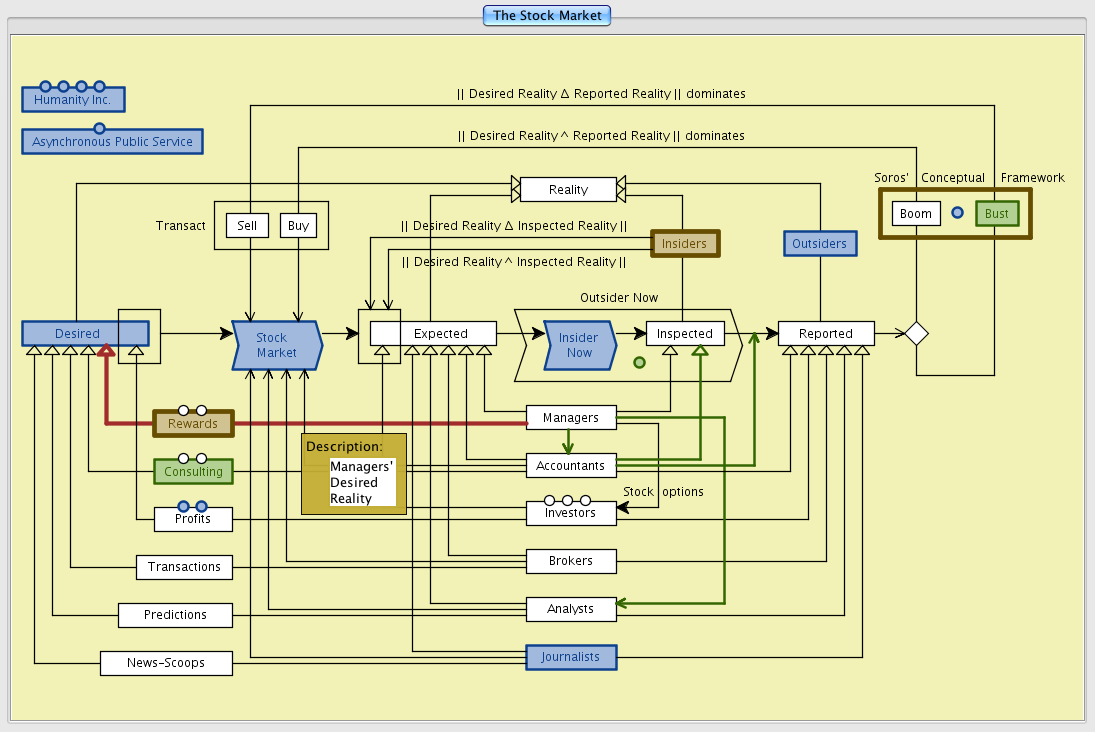Click the green circle below Insider Now

pyautogui.click(x=639, y=363)
